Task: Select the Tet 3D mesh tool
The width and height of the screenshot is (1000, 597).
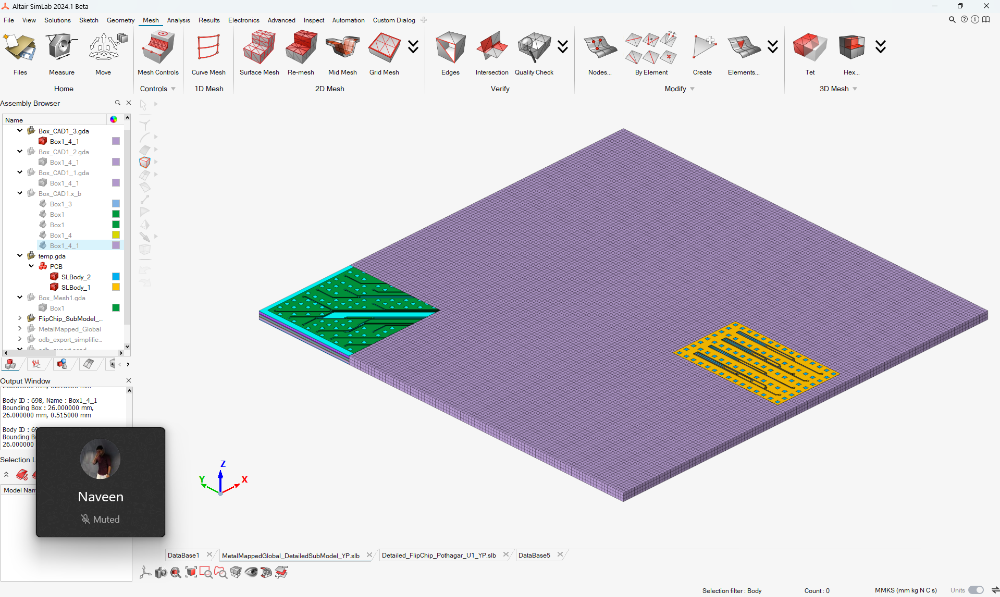Action: (810, 54)
